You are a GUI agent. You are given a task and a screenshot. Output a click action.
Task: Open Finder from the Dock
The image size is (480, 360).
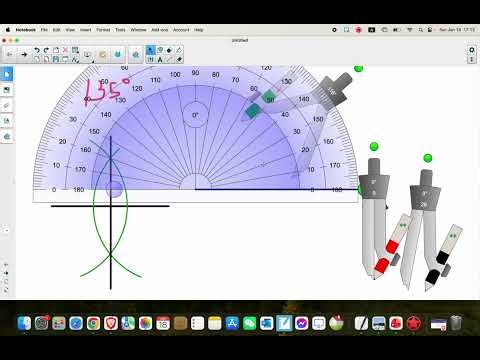coord(24,323)
